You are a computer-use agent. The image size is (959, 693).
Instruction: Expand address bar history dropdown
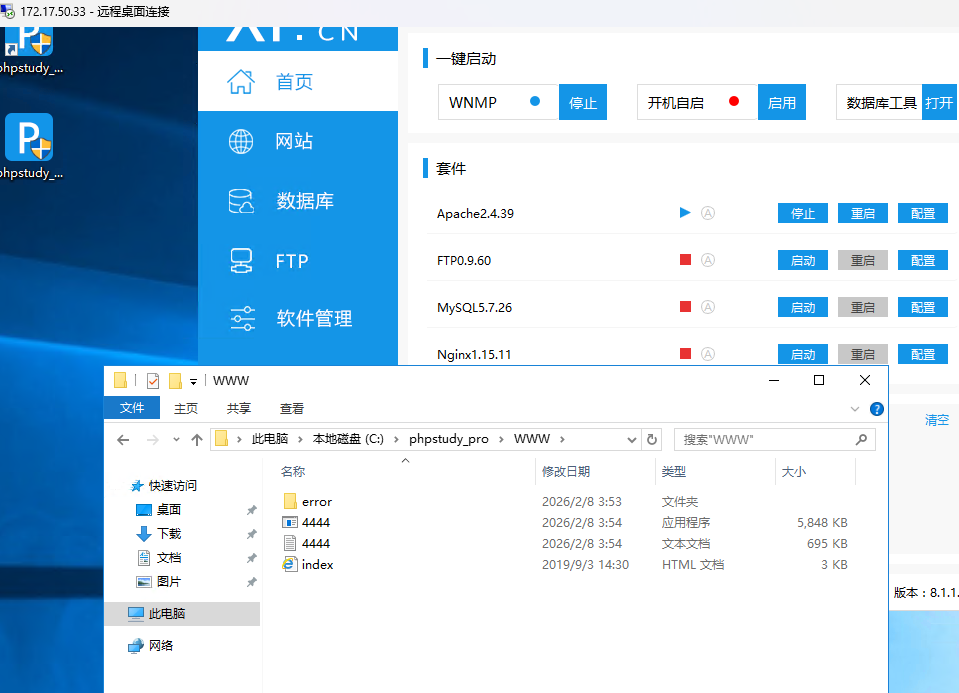click(x=632, y=440)
